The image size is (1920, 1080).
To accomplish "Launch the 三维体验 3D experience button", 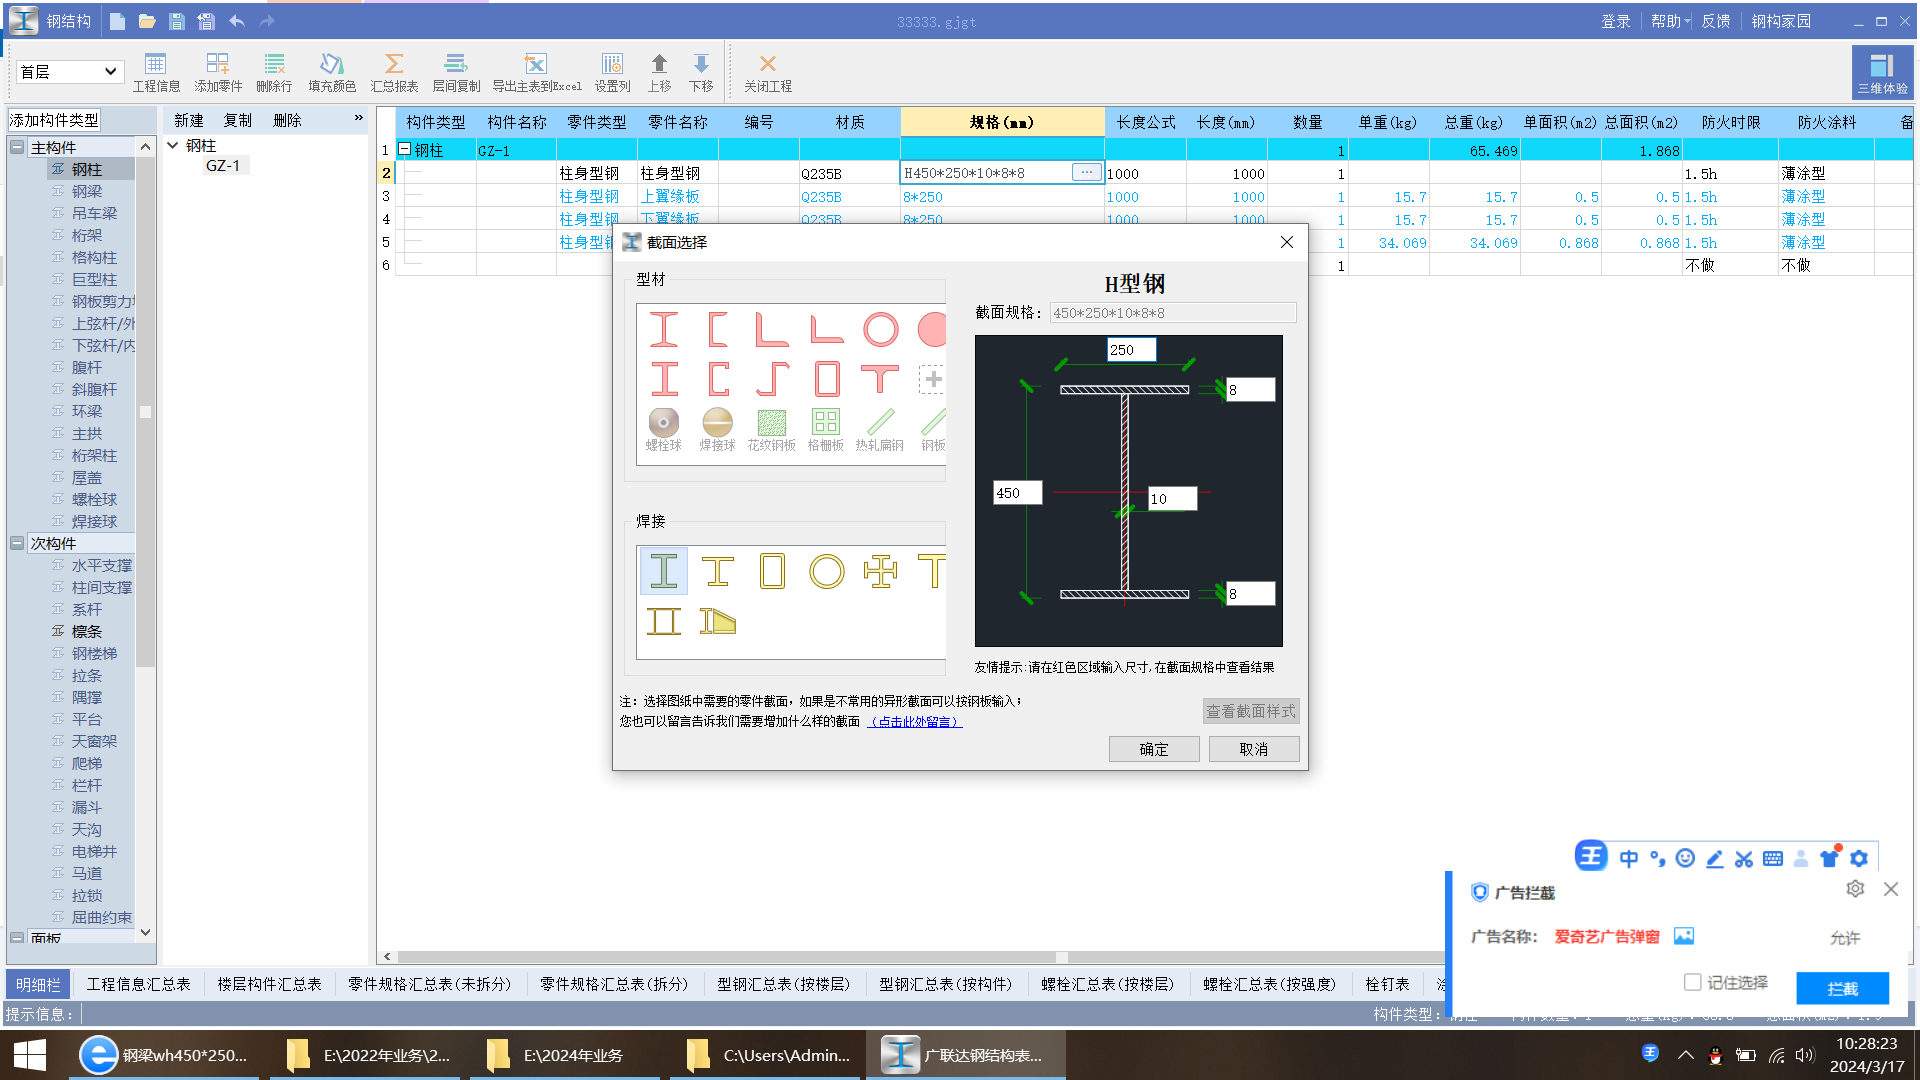I will click(x=1882, y=73).
